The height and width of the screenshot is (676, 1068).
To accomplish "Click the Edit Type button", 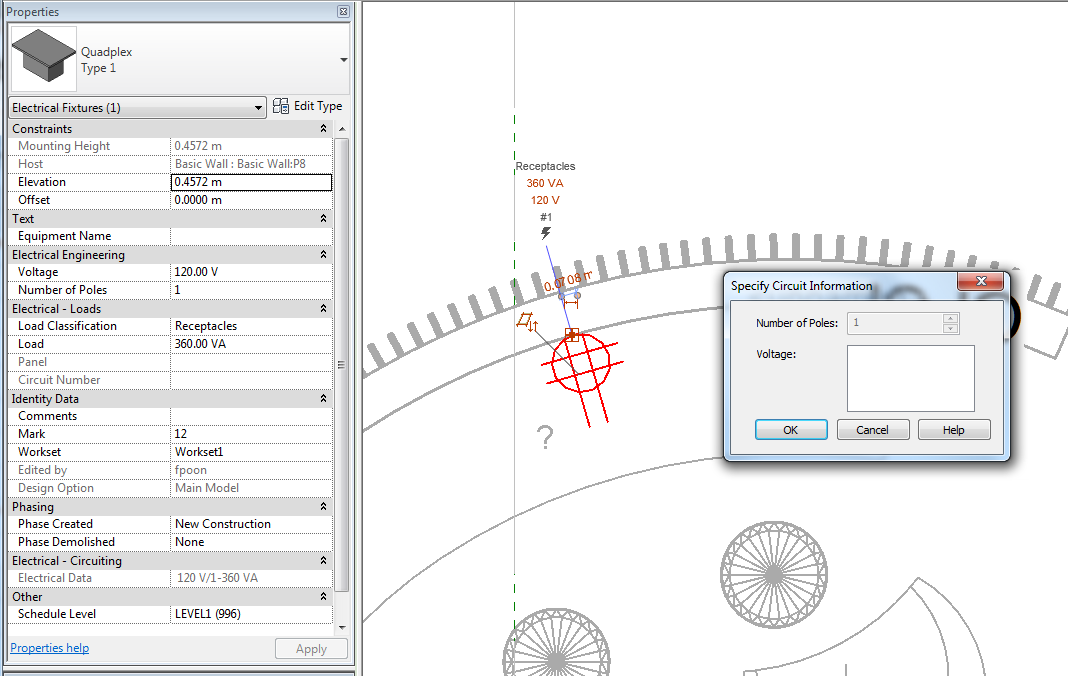I will [x=308, y=106].
